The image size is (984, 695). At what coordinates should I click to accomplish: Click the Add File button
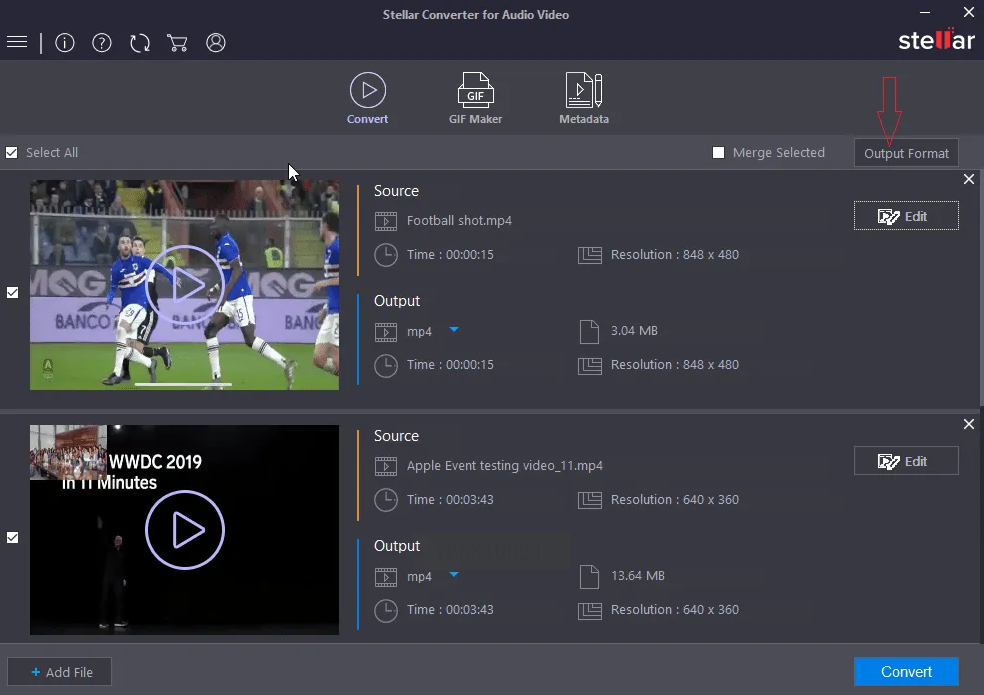pos(59,672)
